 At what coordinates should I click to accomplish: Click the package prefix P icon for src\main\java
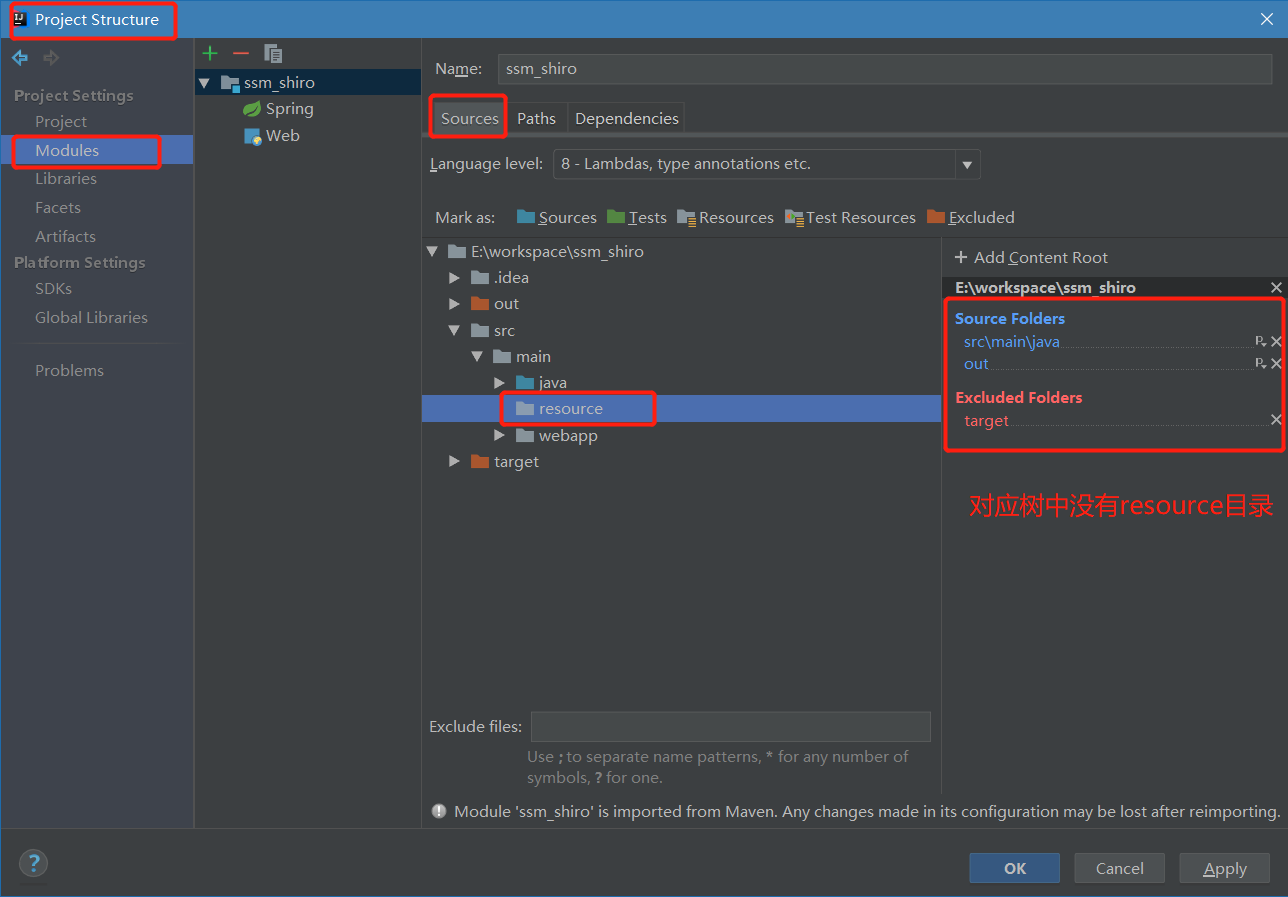click(x=1262, y=341)
